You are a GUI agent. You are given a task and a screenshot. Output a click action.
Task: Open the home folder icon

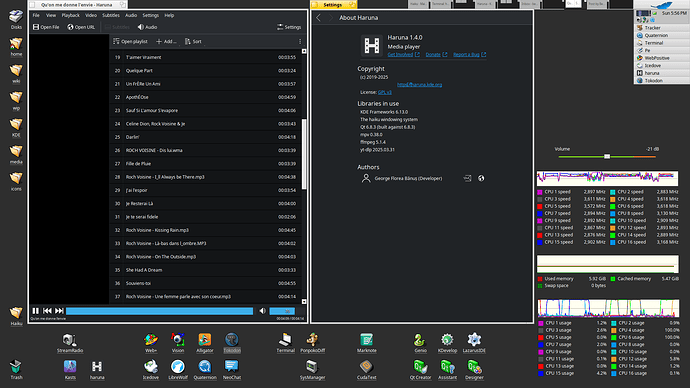point(16,47)
